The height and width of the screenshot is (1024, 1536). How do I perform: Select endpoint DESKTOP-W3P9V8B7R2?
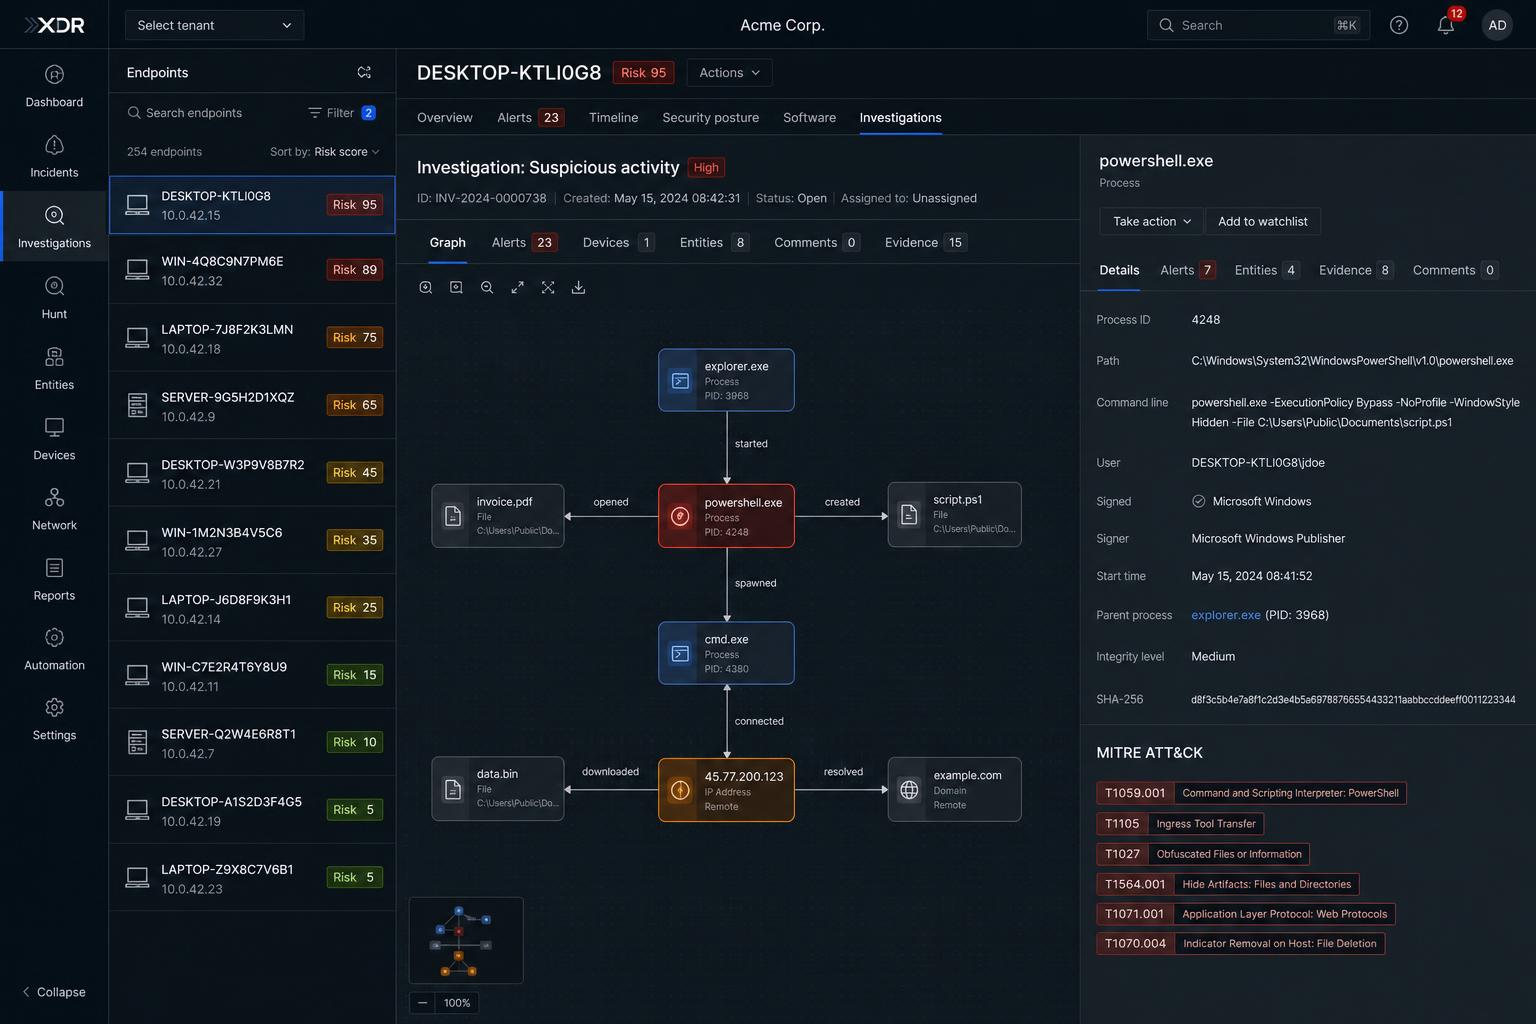pyautogui.click(x=252, y=473)
